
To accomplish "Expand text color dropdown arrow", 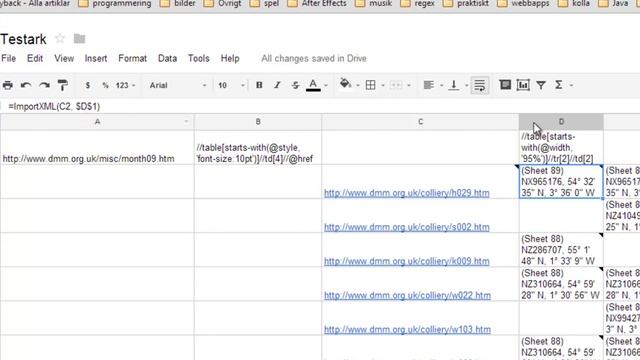I will (326, 86).
